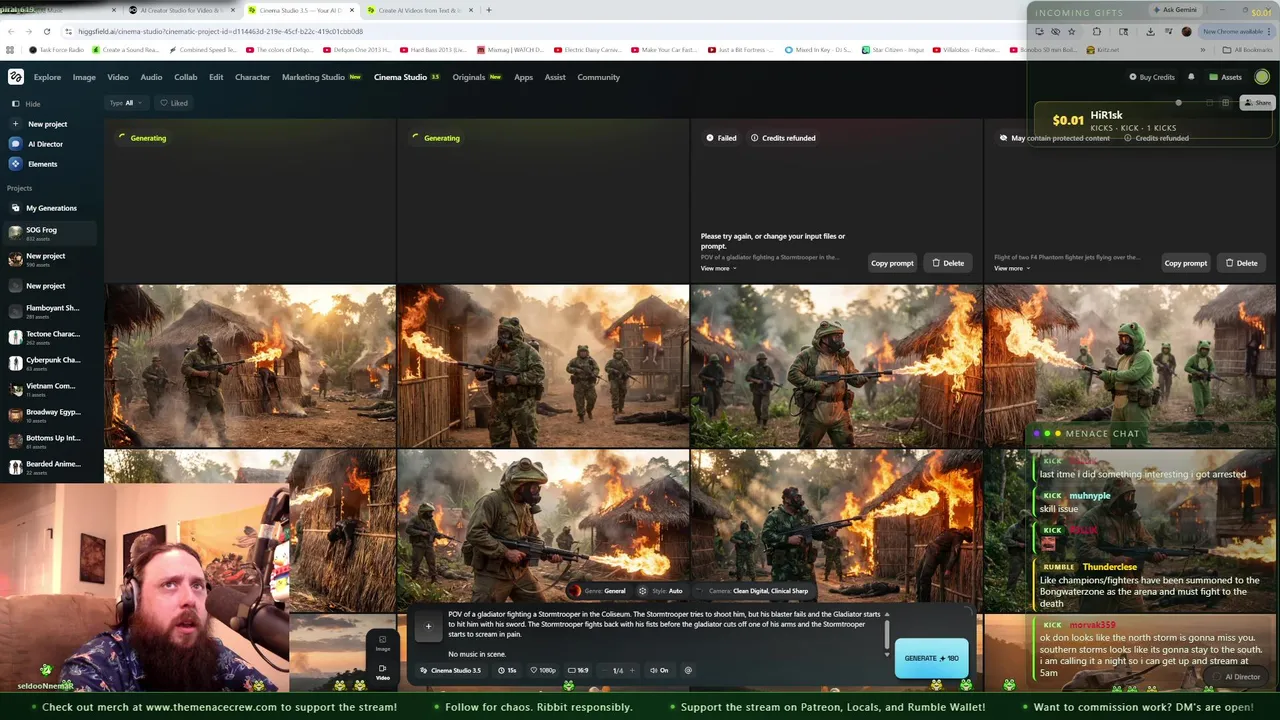The width and height of the screenshot is (1280, 720).
Task: Toggle the Liked filter
Action: pyautogui.click(x=174, y=103)
